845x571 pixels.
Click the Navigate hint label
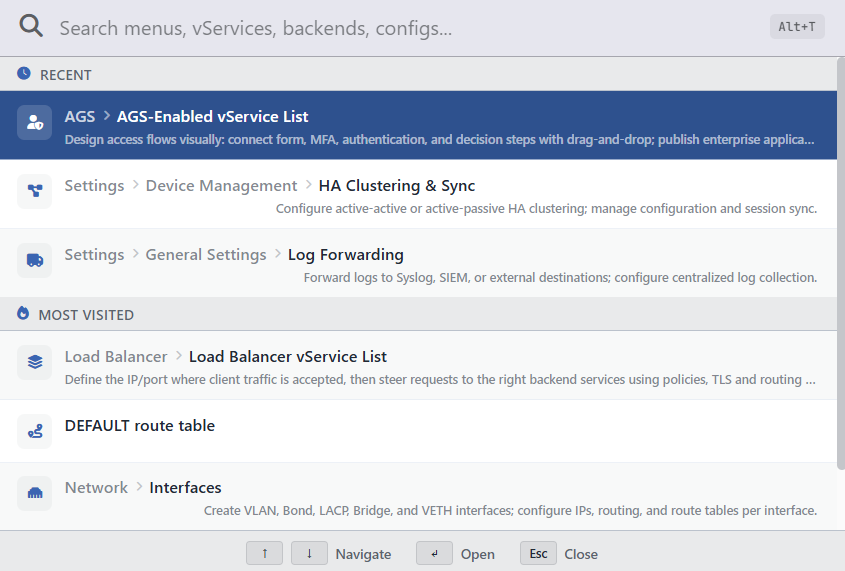tap(363, 554)
